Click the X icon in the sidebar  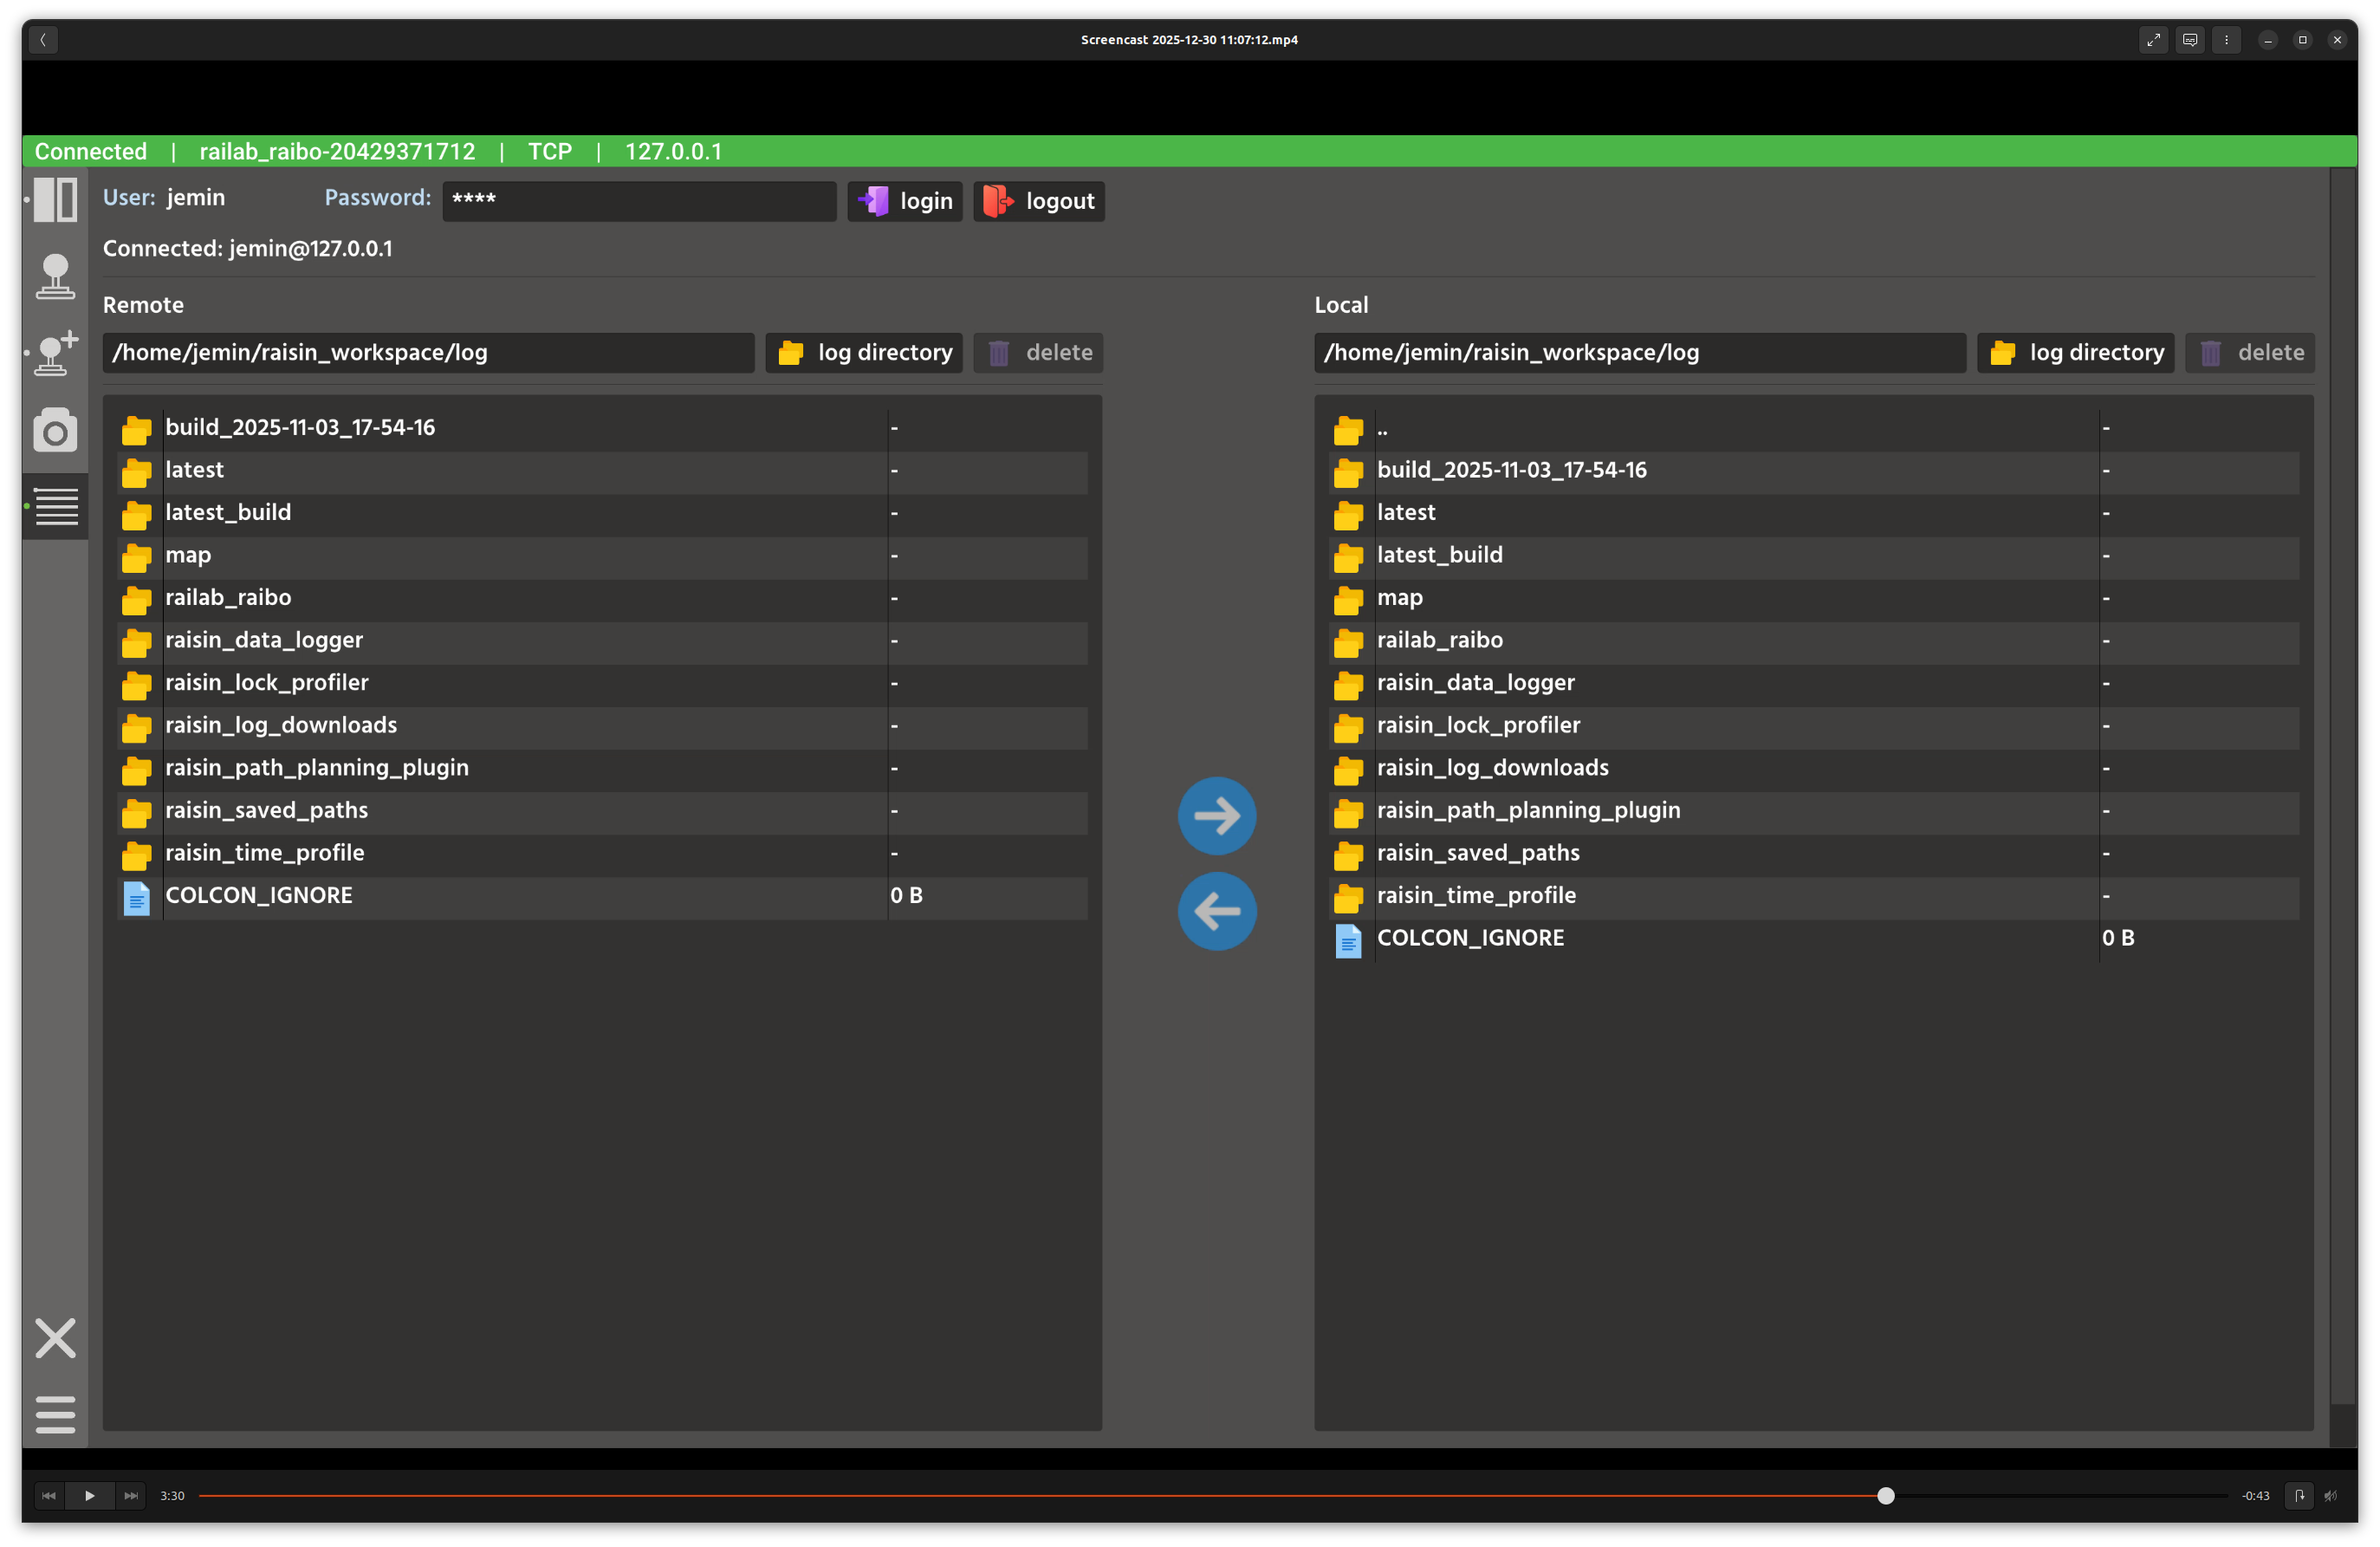pos(55,1338)
